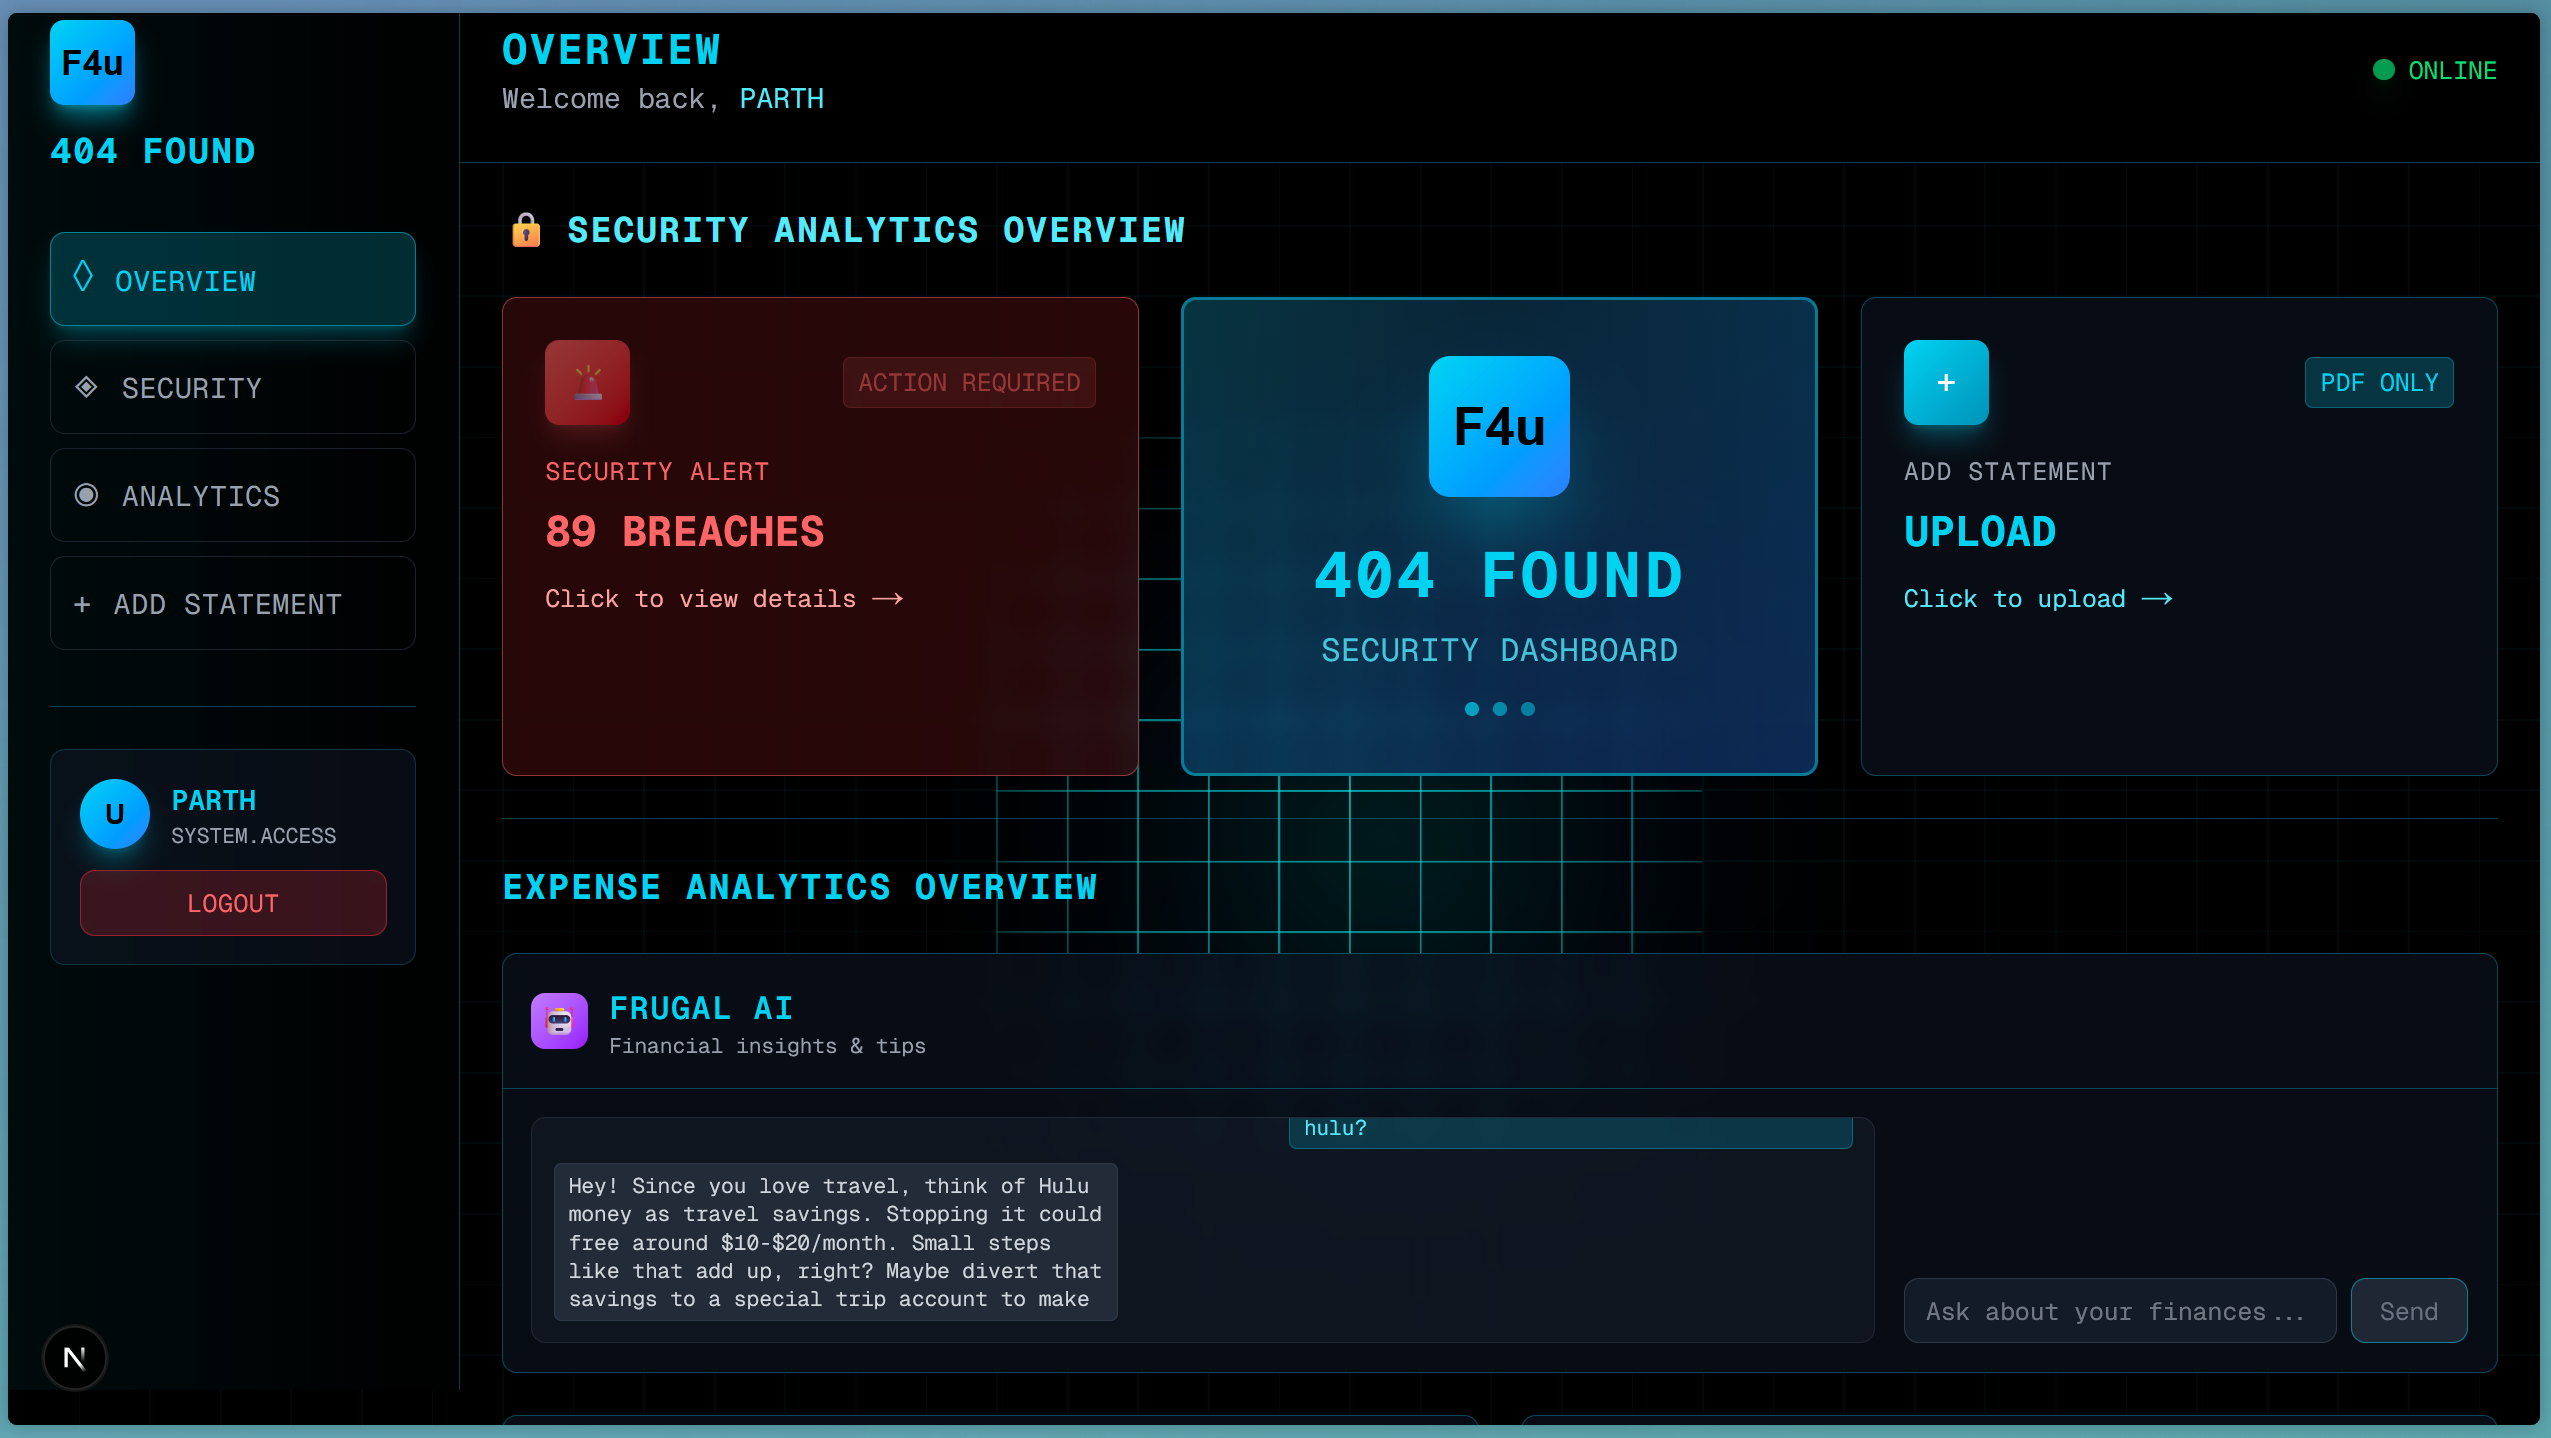Image resolution: width=2551 pixels, height=1438 pixels.
Task: Click the Next.js N badge icon
Action: coord(75,1357)
